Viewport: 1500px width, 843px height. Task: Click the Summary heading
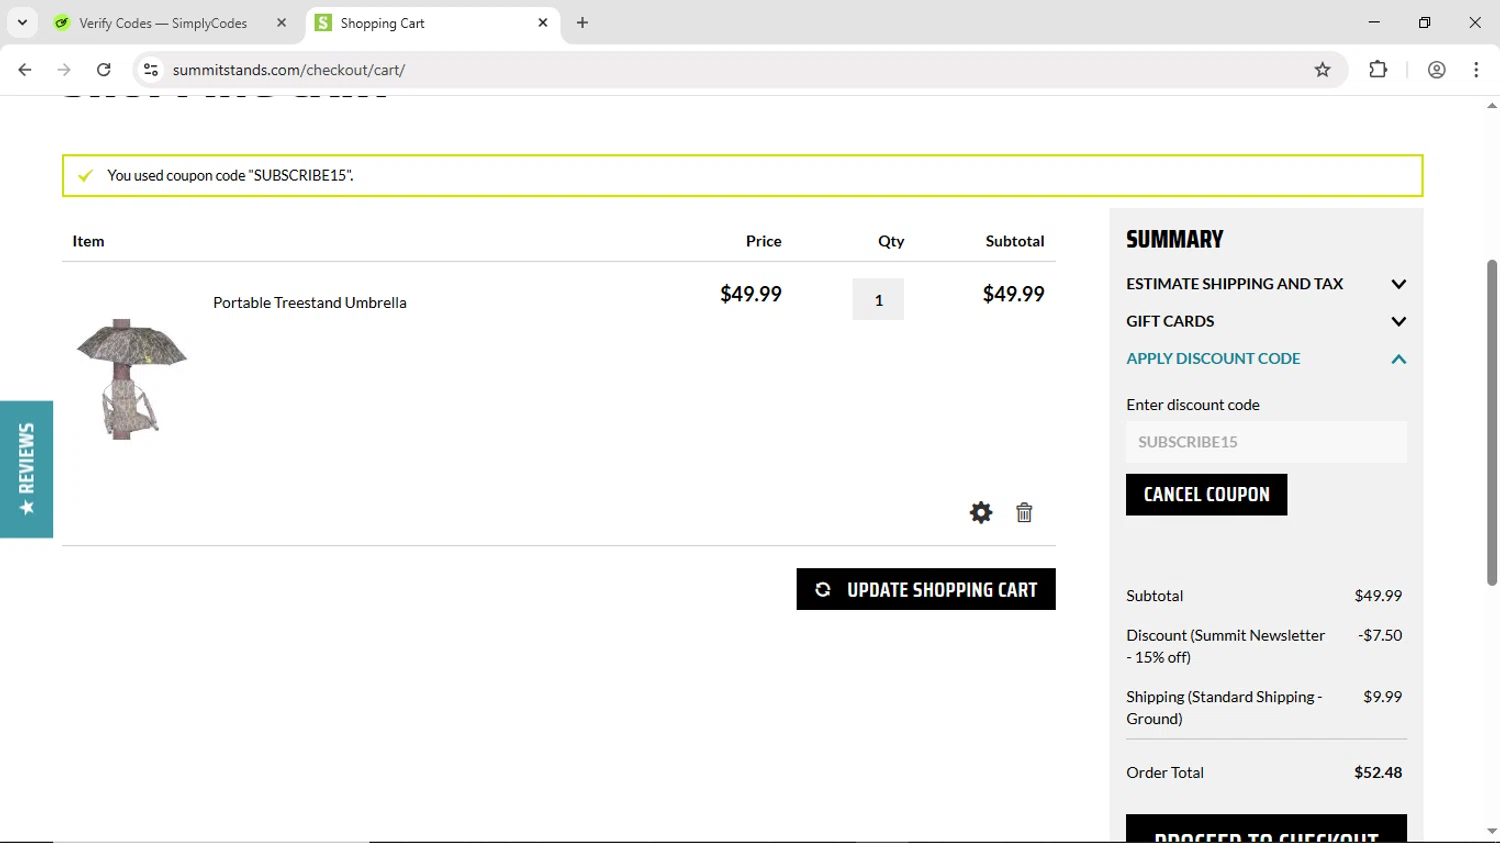tap(1175, 239)
